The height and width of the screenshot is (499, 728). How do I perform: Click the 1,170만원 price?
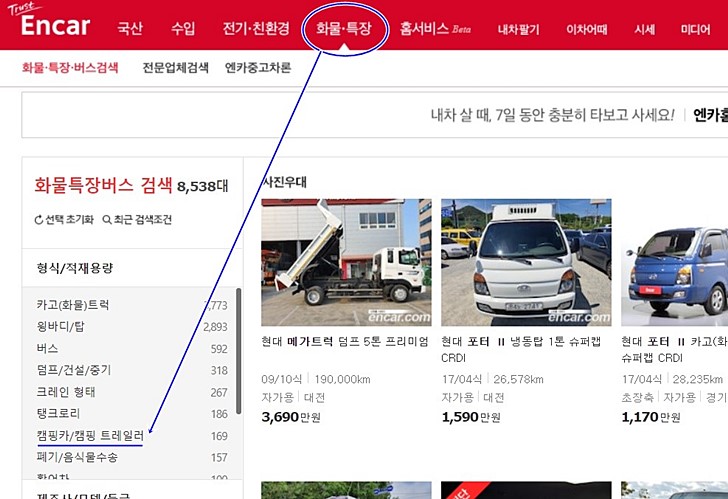pyautogui.click(x=651, y=417)
